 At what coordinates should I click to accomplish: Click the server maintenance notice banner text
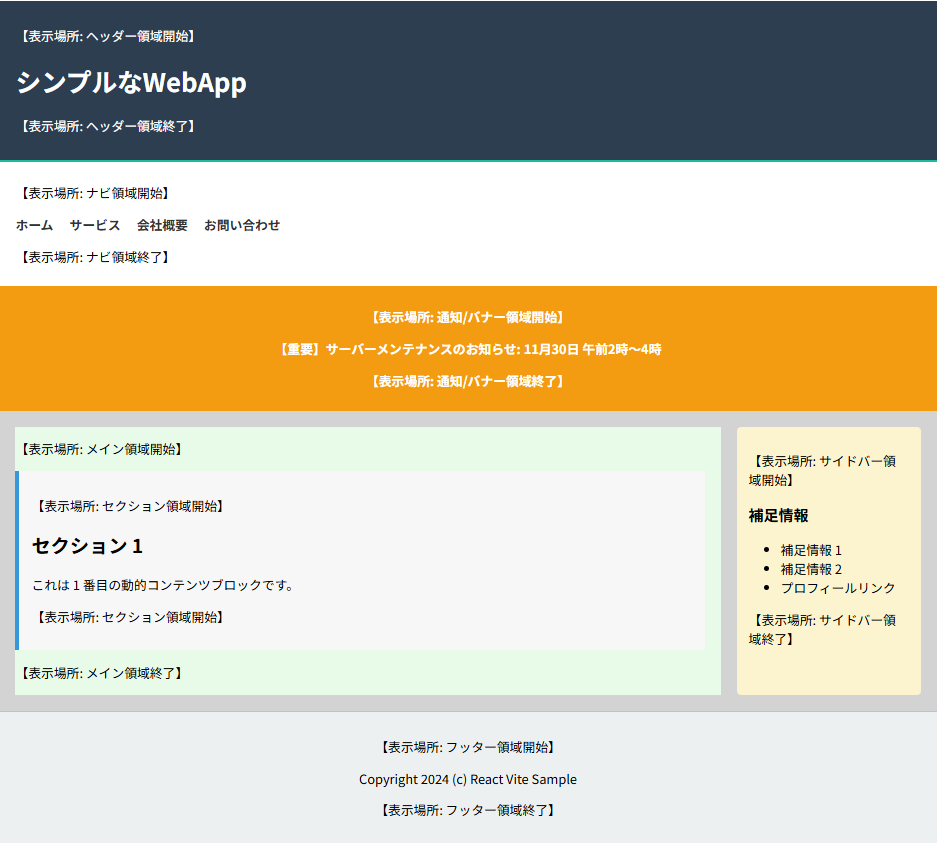point(468,349)
